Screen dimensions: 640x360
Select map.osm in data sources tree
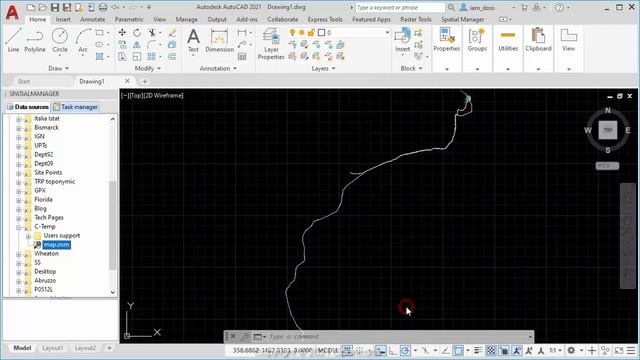click(x=56, y=245)
